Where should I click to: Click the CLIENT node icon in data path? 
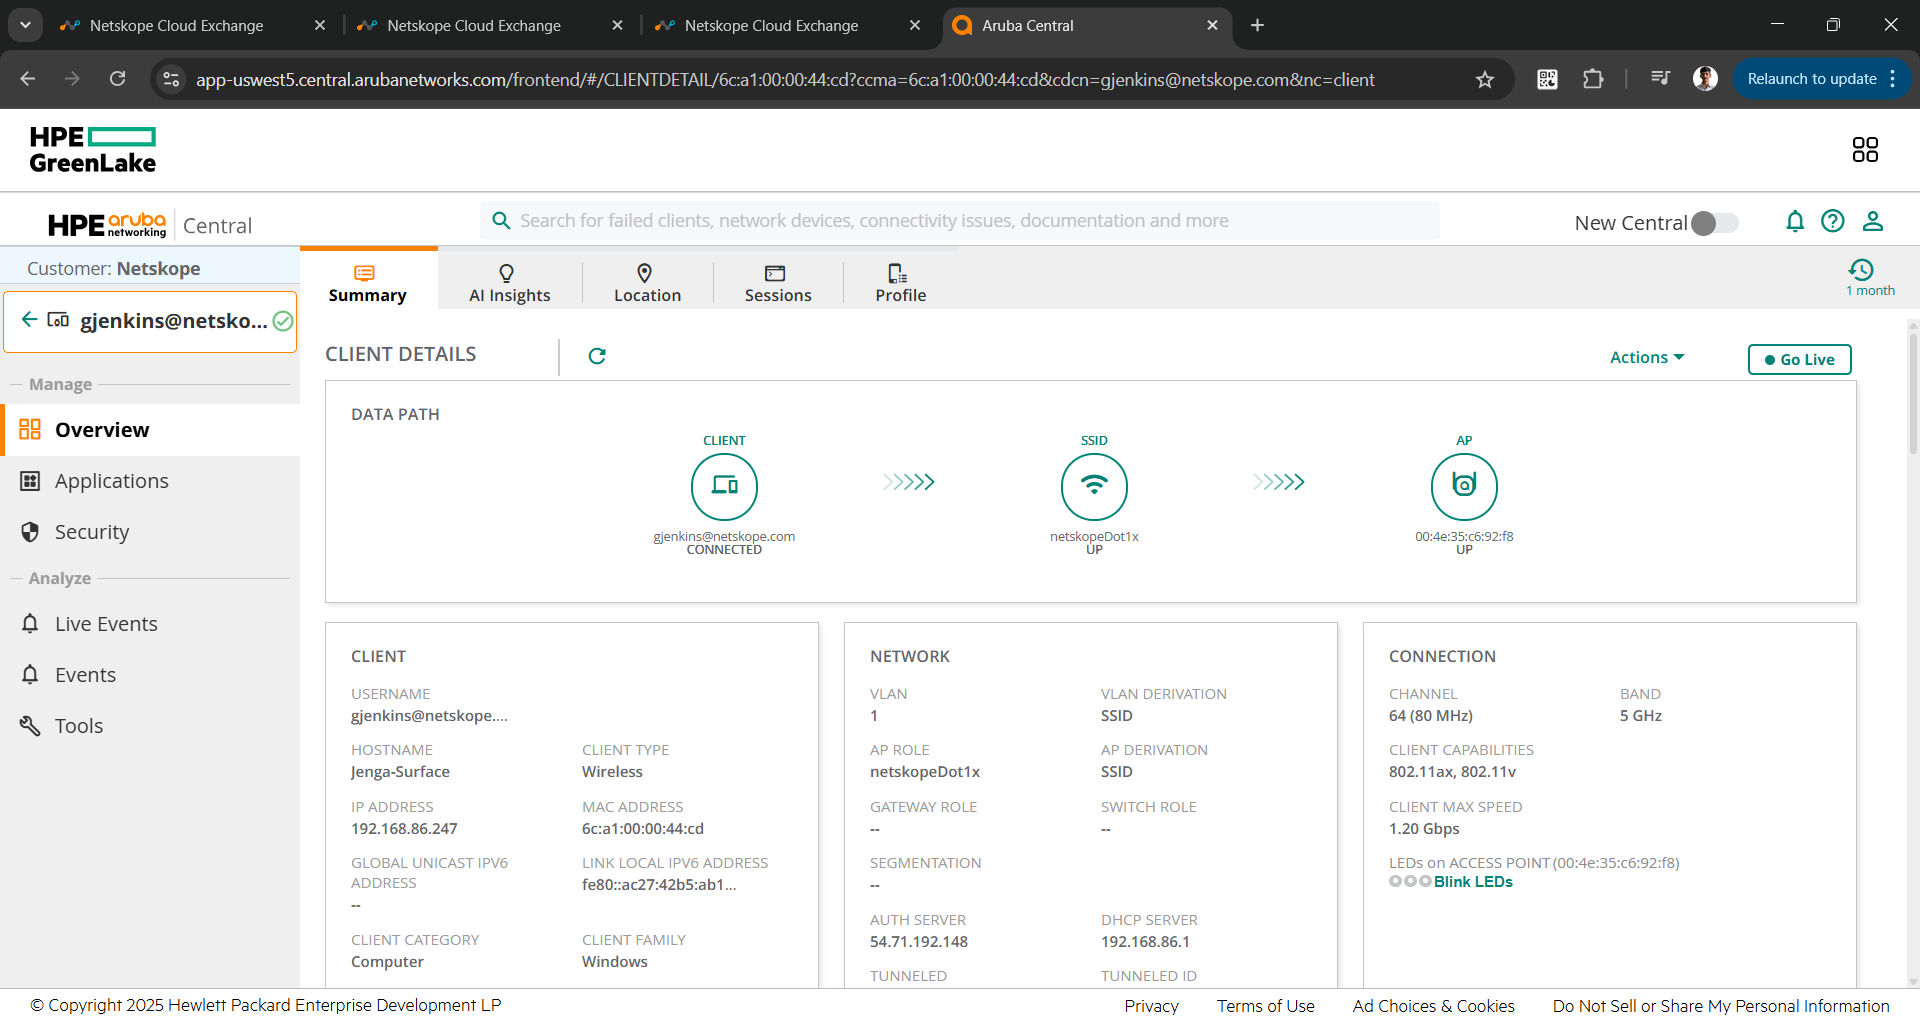(724, 487)
